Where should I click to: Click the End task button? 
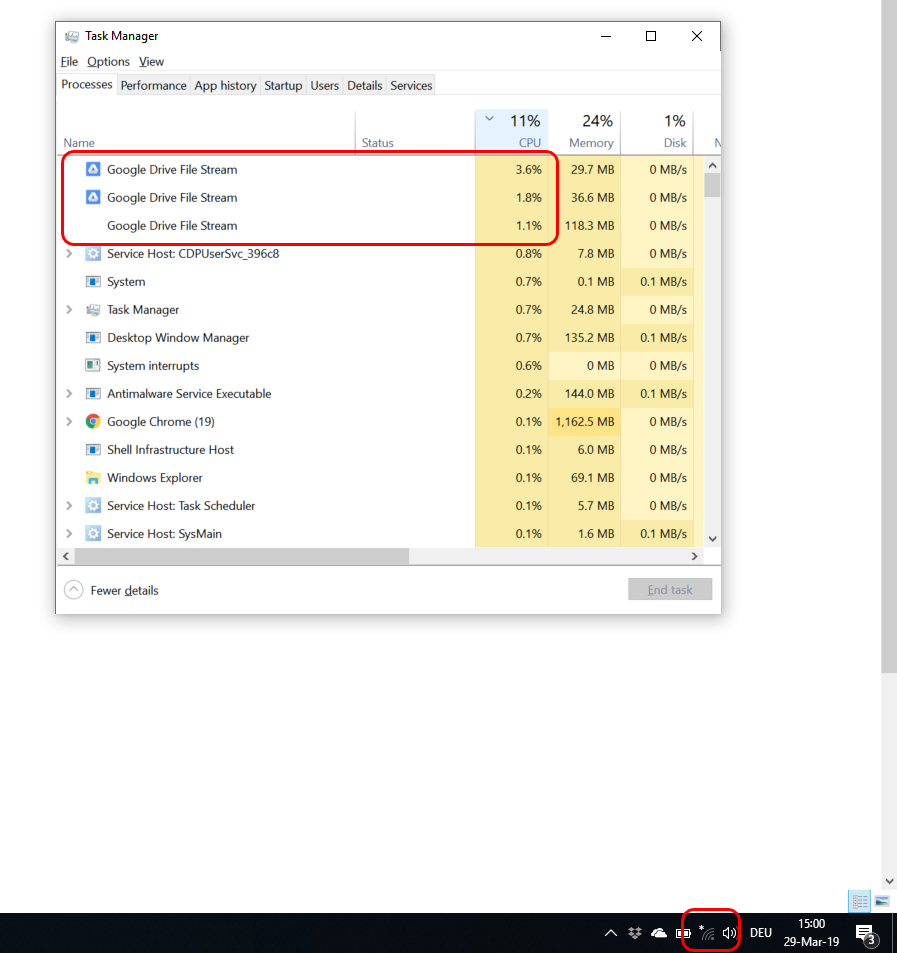670,589
